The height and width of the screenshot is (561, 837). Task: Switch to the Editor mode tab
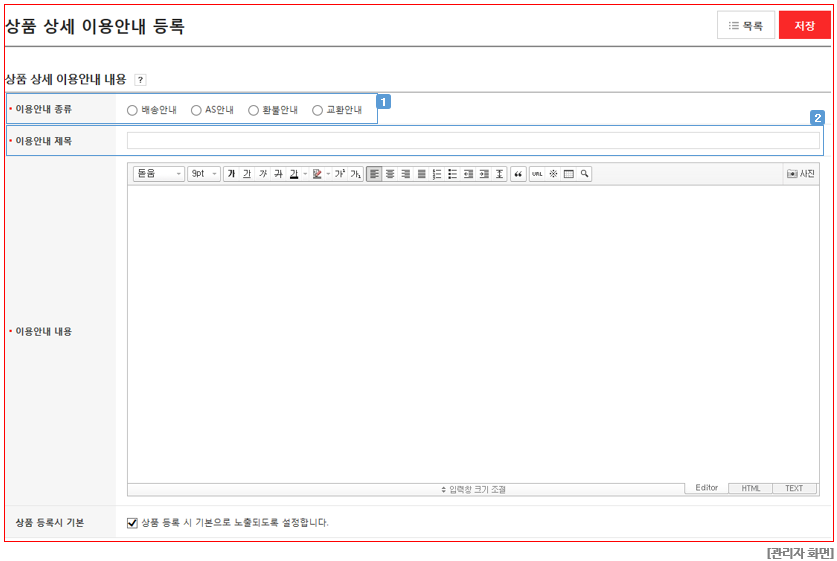tap(706, 488)
